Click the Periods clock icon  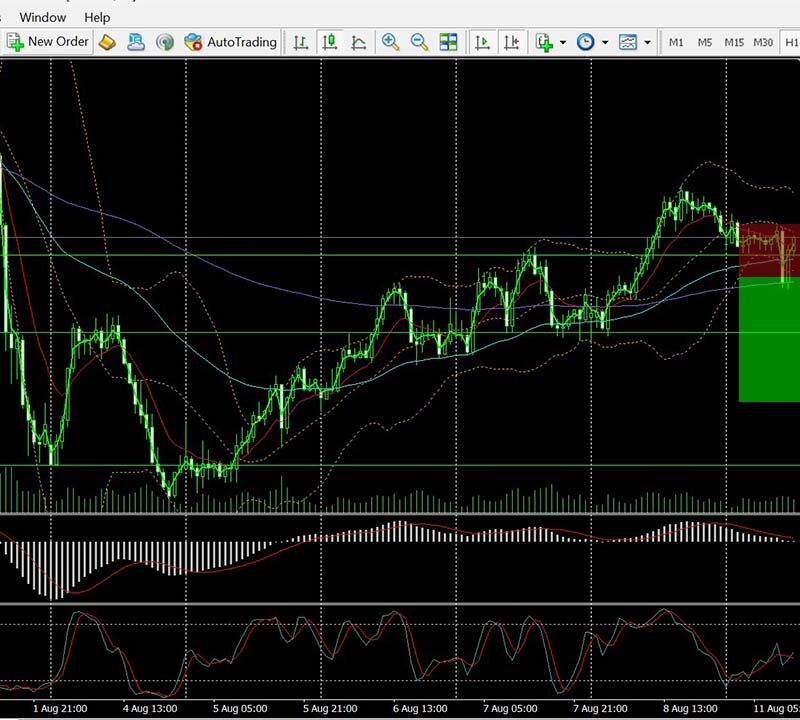tap(586, 42)
